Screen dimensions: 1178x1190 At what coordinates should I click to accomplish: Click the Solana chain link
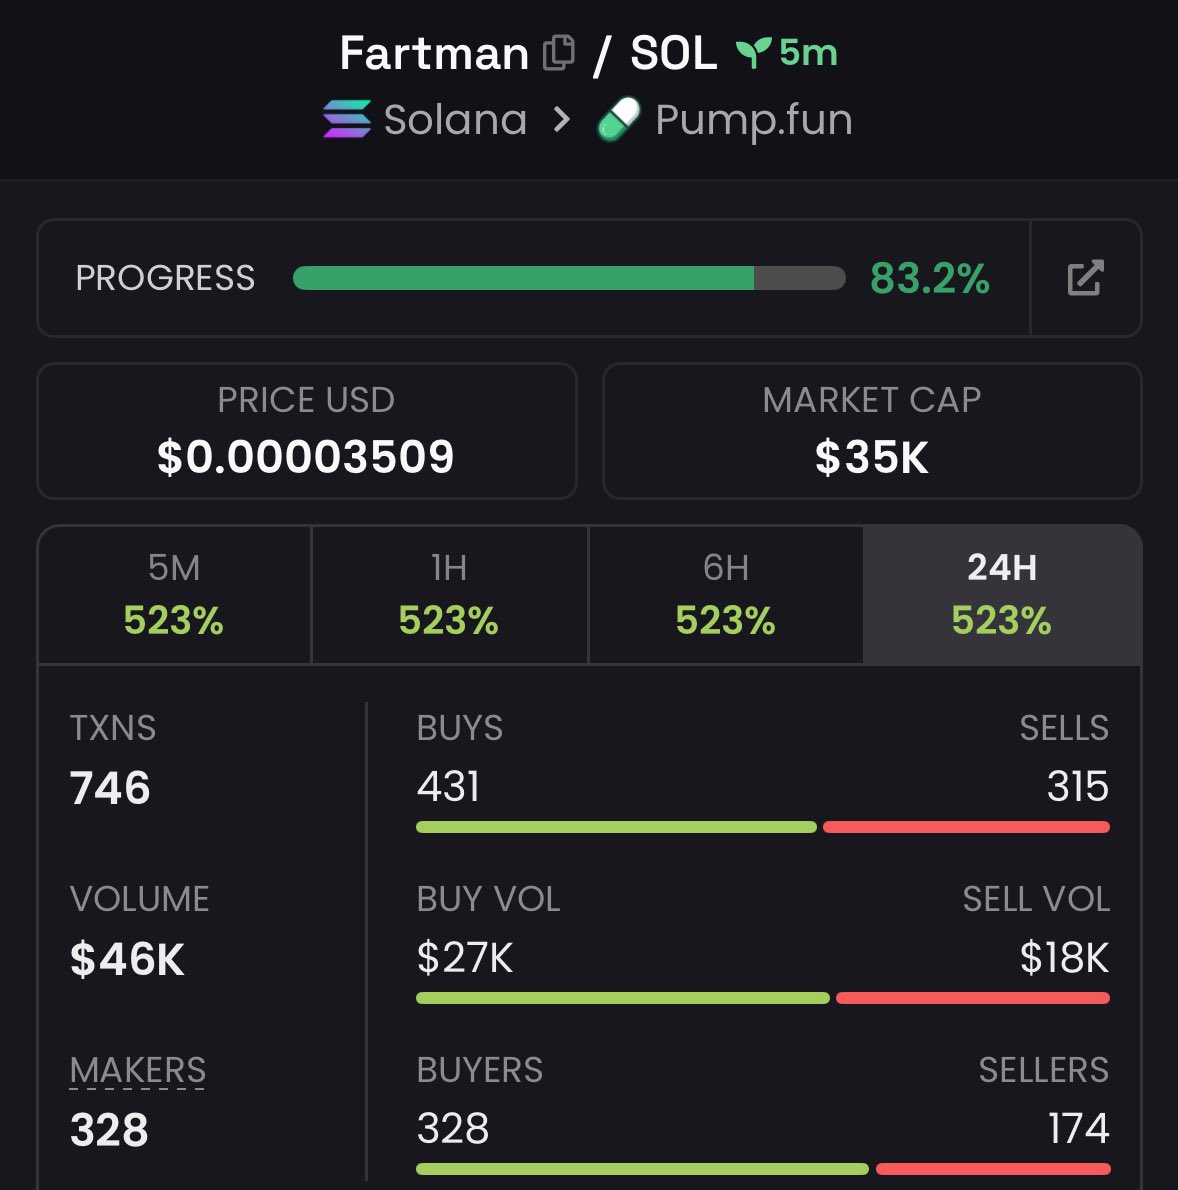[x=455, y=120]
